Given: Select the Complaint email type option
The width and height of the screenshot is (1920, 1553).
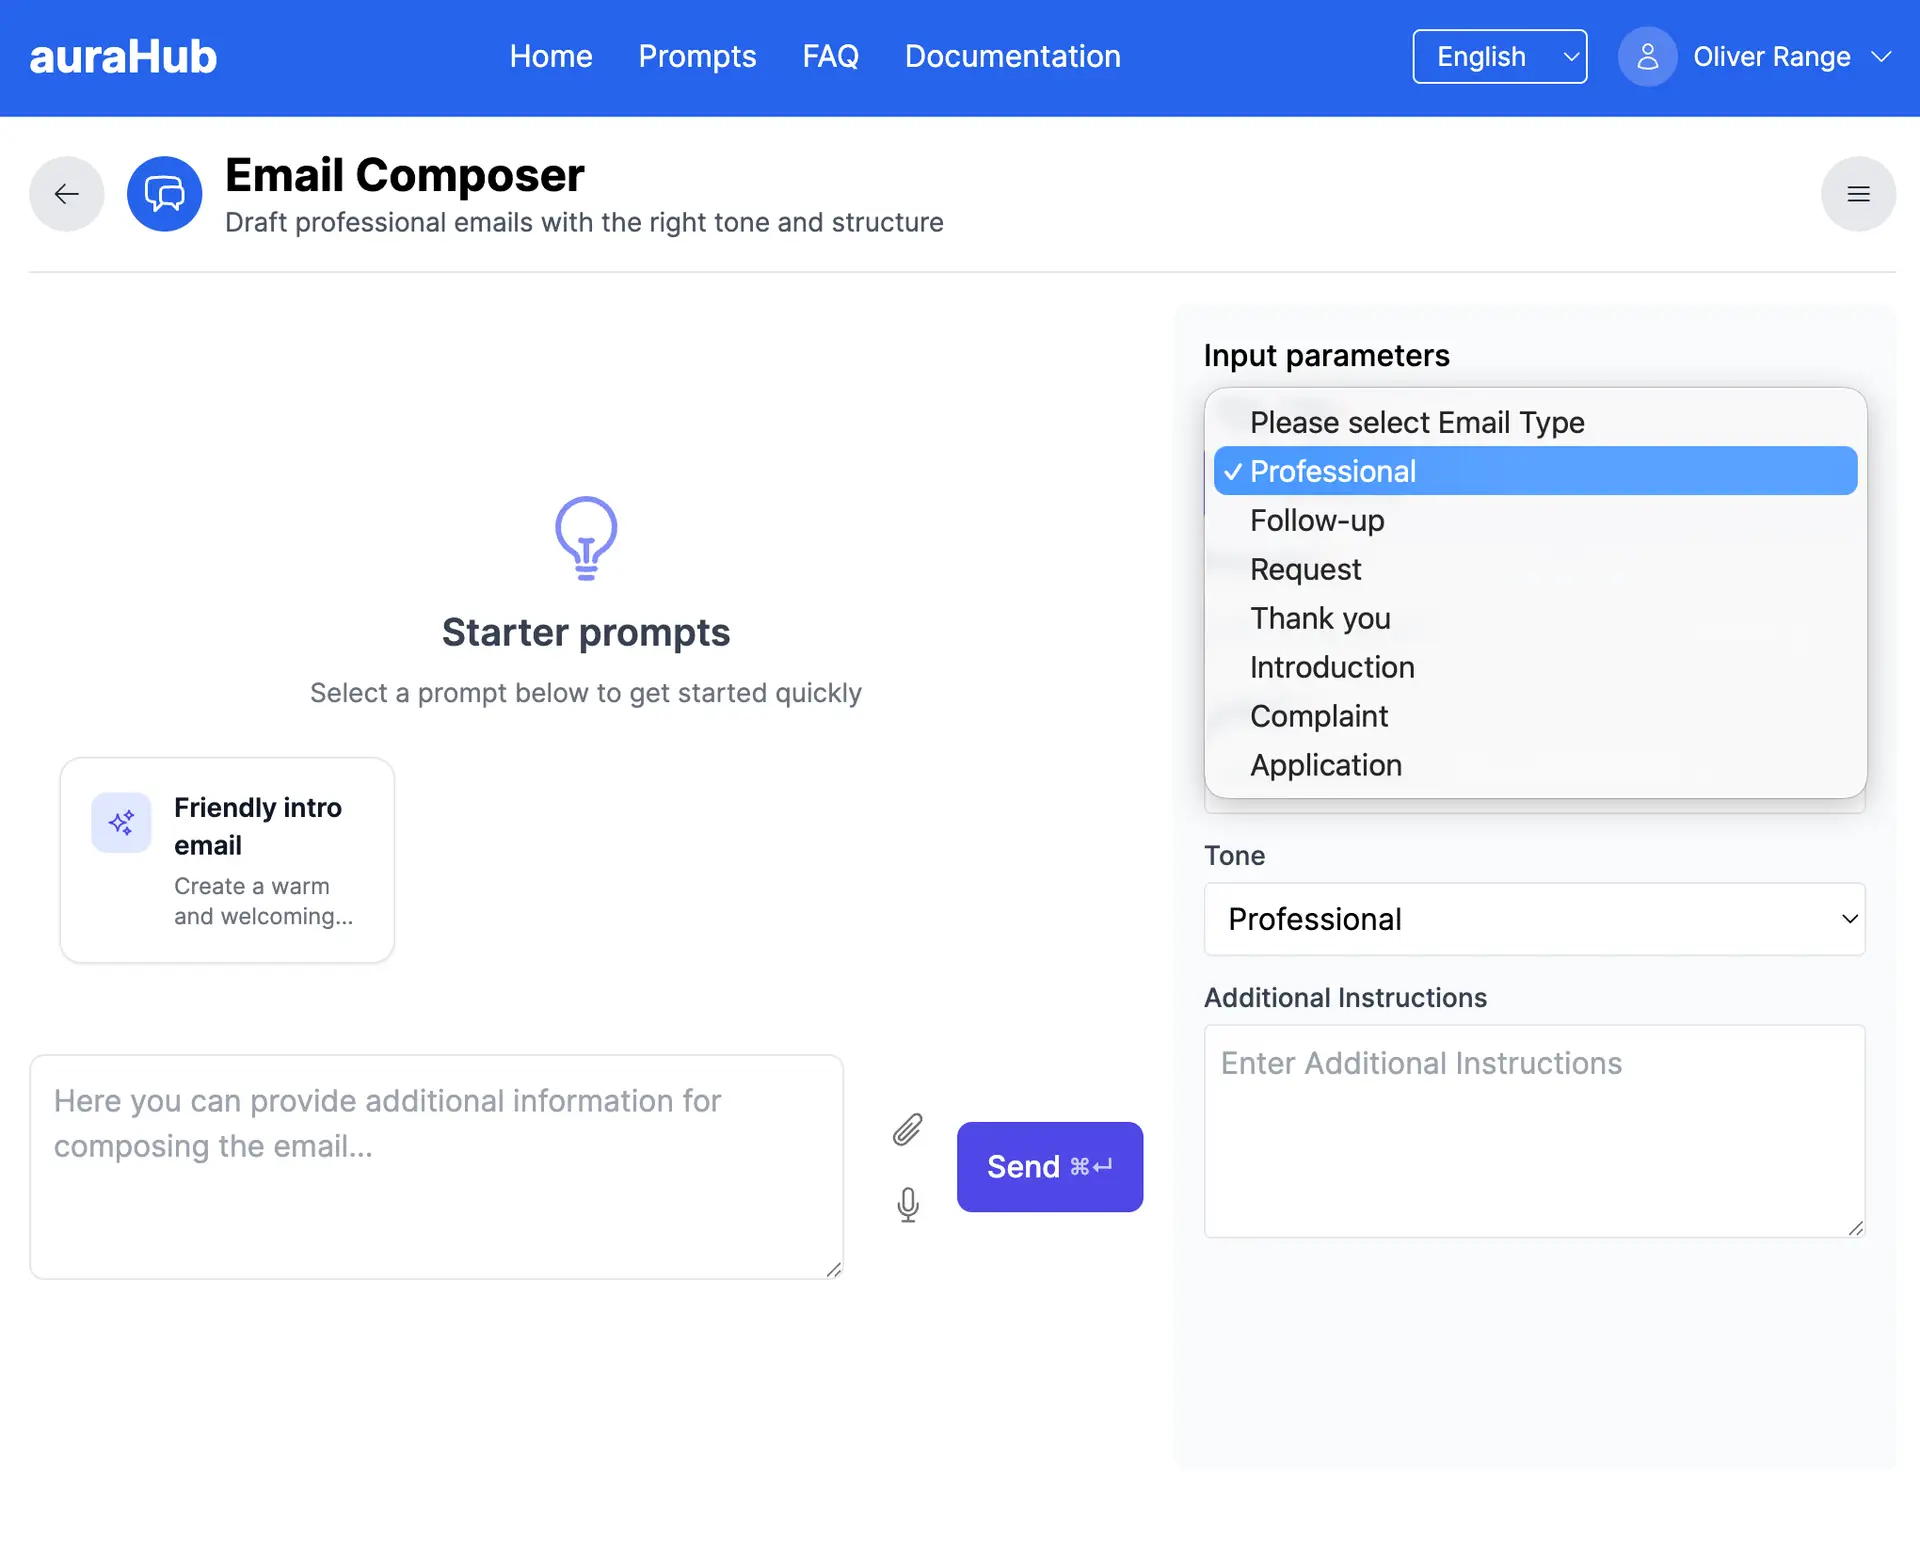Looking at the screenshot, I should coord(1318,716).
